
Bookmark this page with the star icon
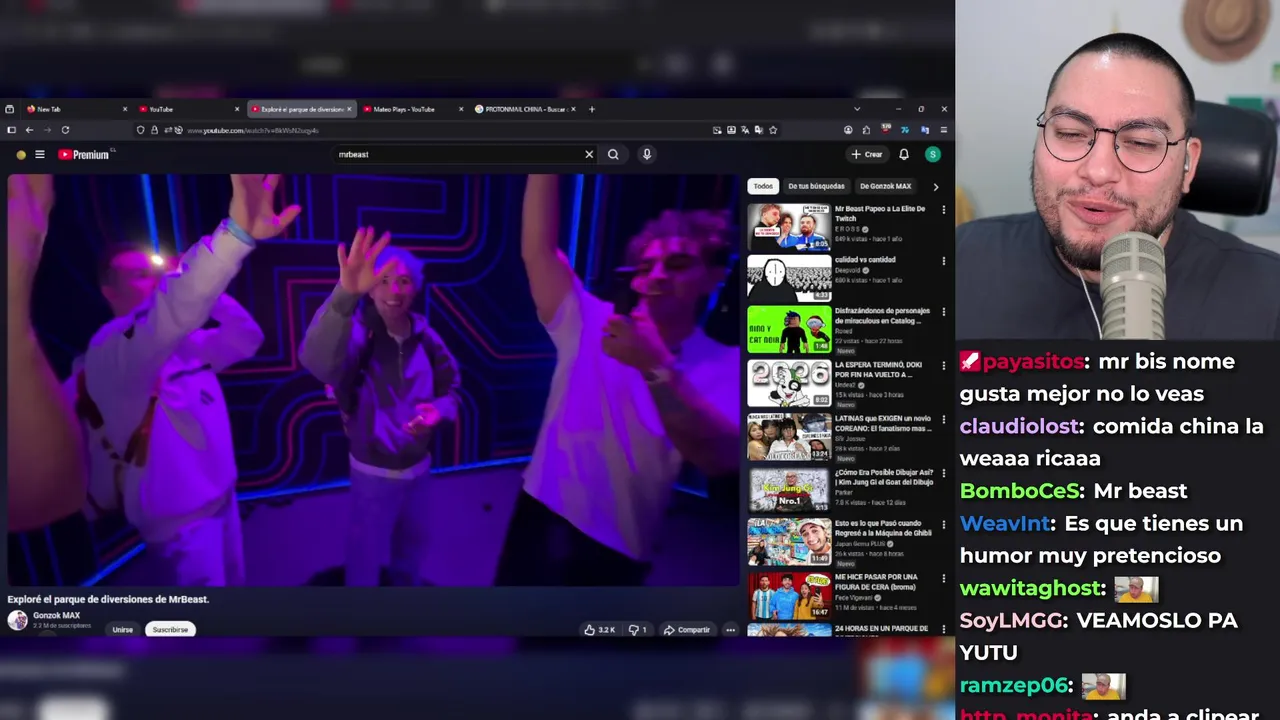pos(773,130)
